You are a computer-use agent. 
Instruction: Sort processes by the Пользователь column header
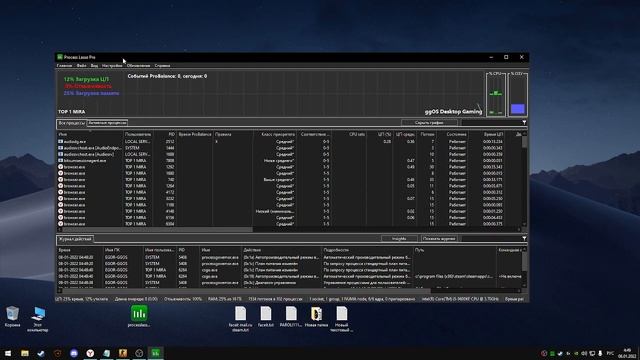click(x=138, y=134)
